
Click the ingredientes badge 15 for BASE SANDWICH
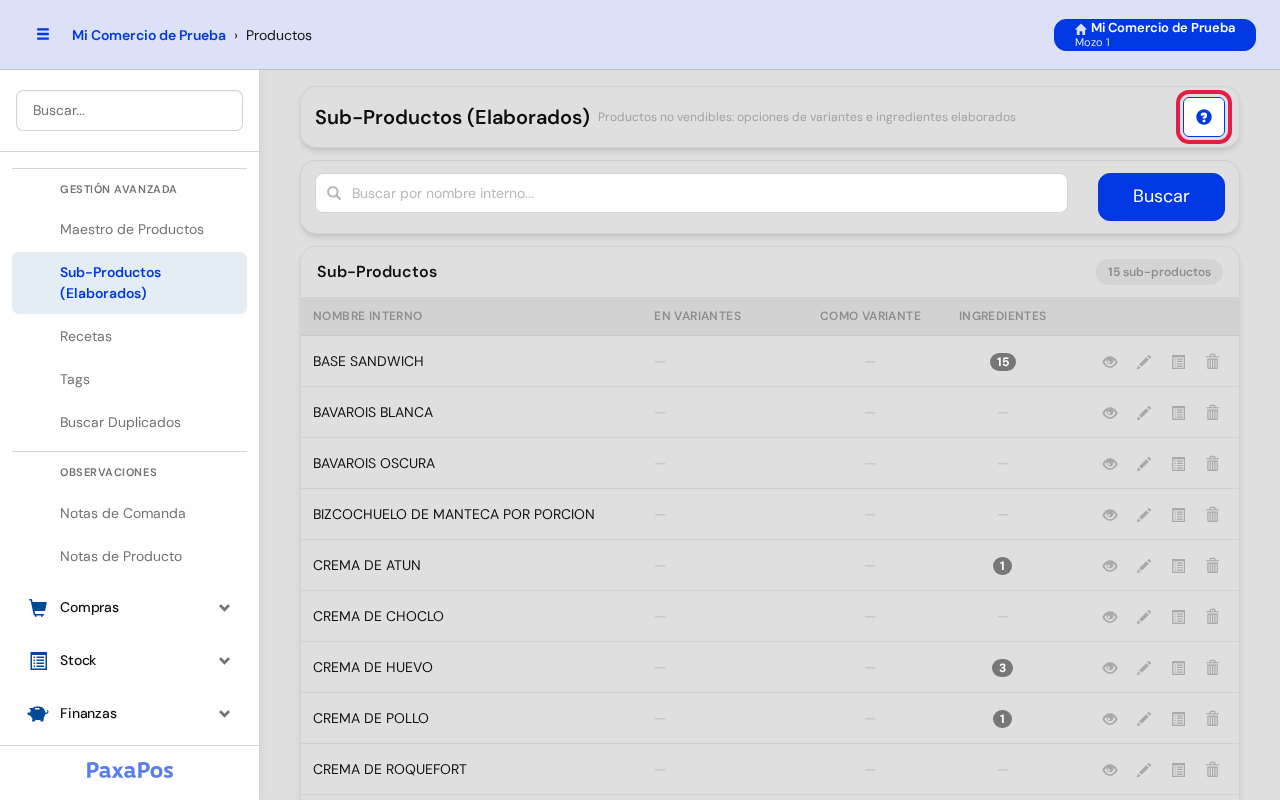tap(1003, 362)
